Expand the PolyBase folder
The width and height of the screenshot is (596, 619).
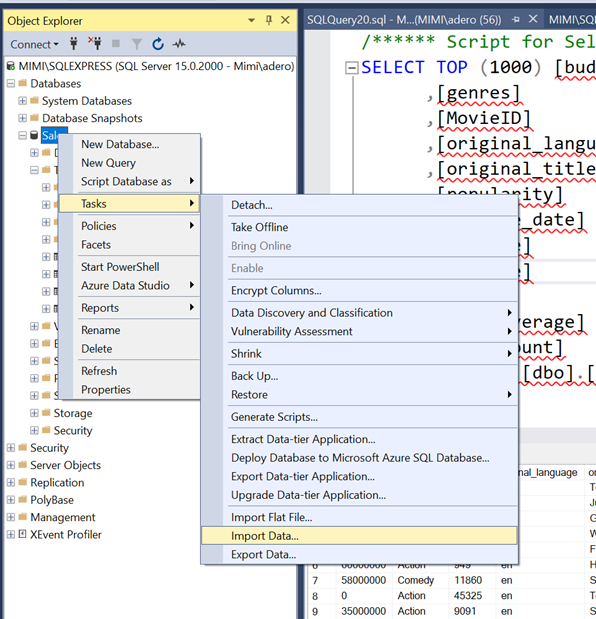click(x=11, y=500)
